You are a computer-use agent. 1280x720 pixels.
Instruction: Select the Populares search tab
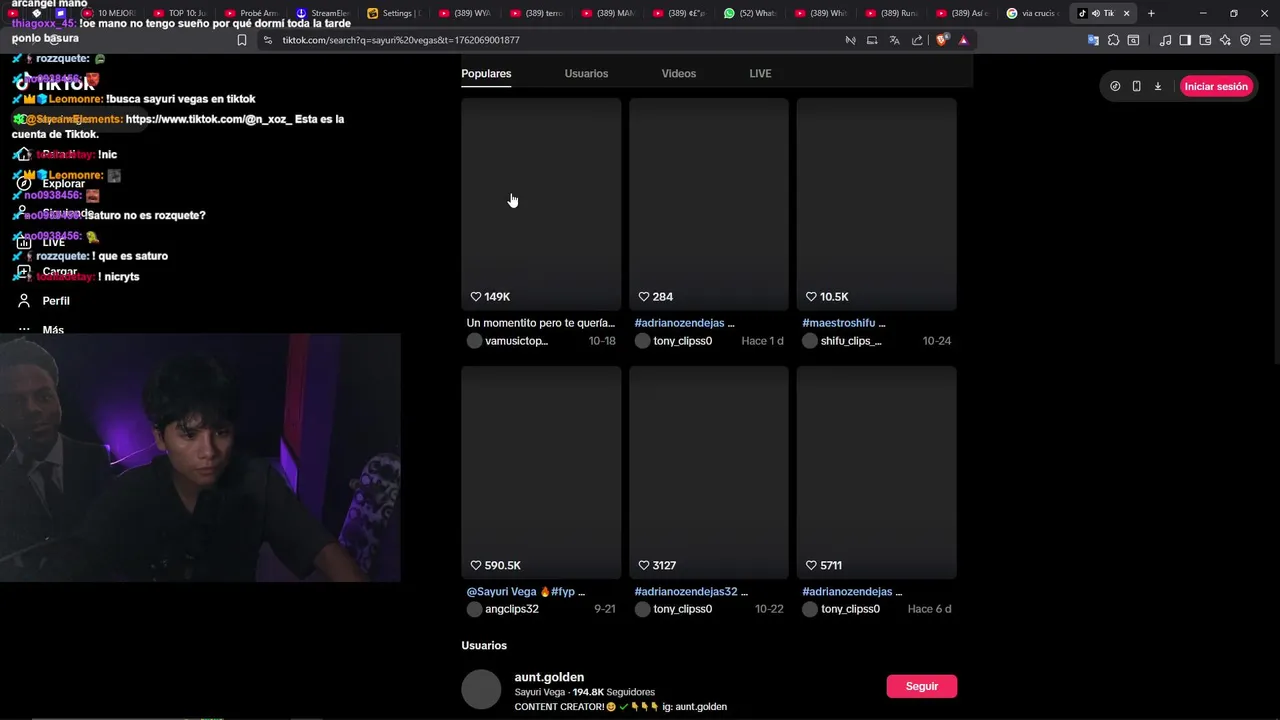pyautogui.click(x=486, y=74)
